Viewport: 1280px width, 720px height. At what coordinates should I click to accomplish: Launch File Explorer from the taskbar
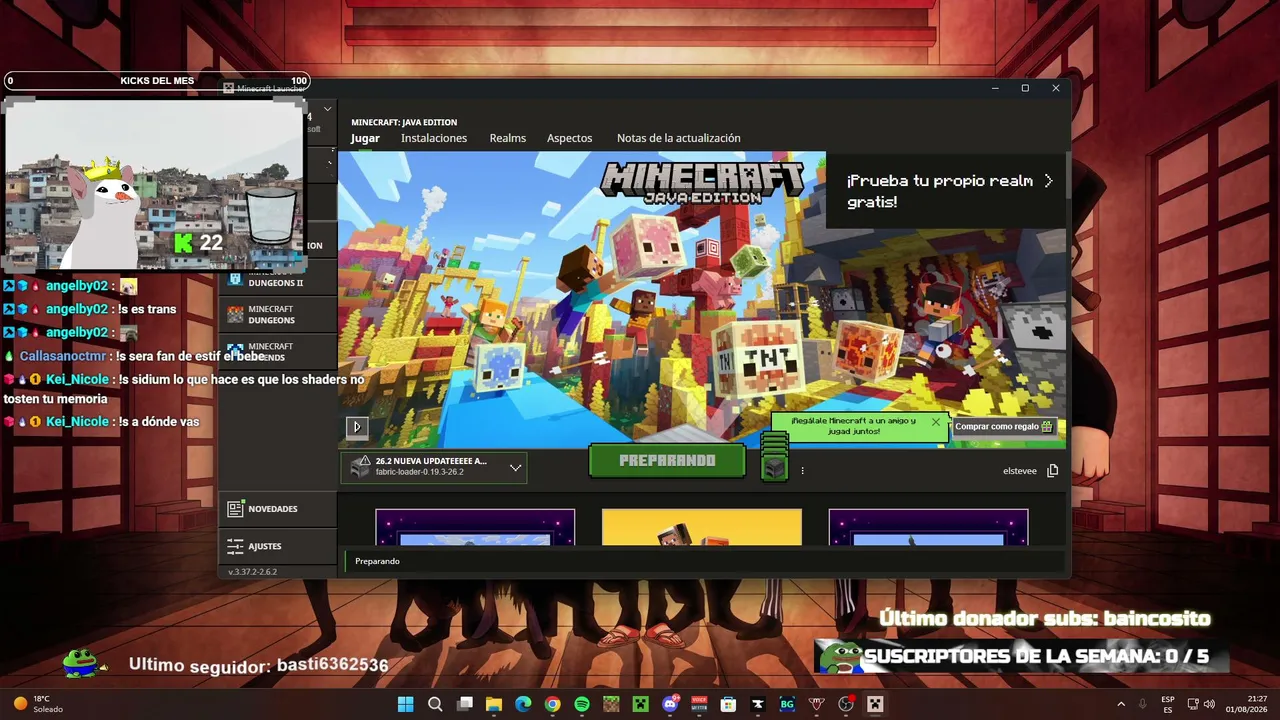[x=493, y=704]
